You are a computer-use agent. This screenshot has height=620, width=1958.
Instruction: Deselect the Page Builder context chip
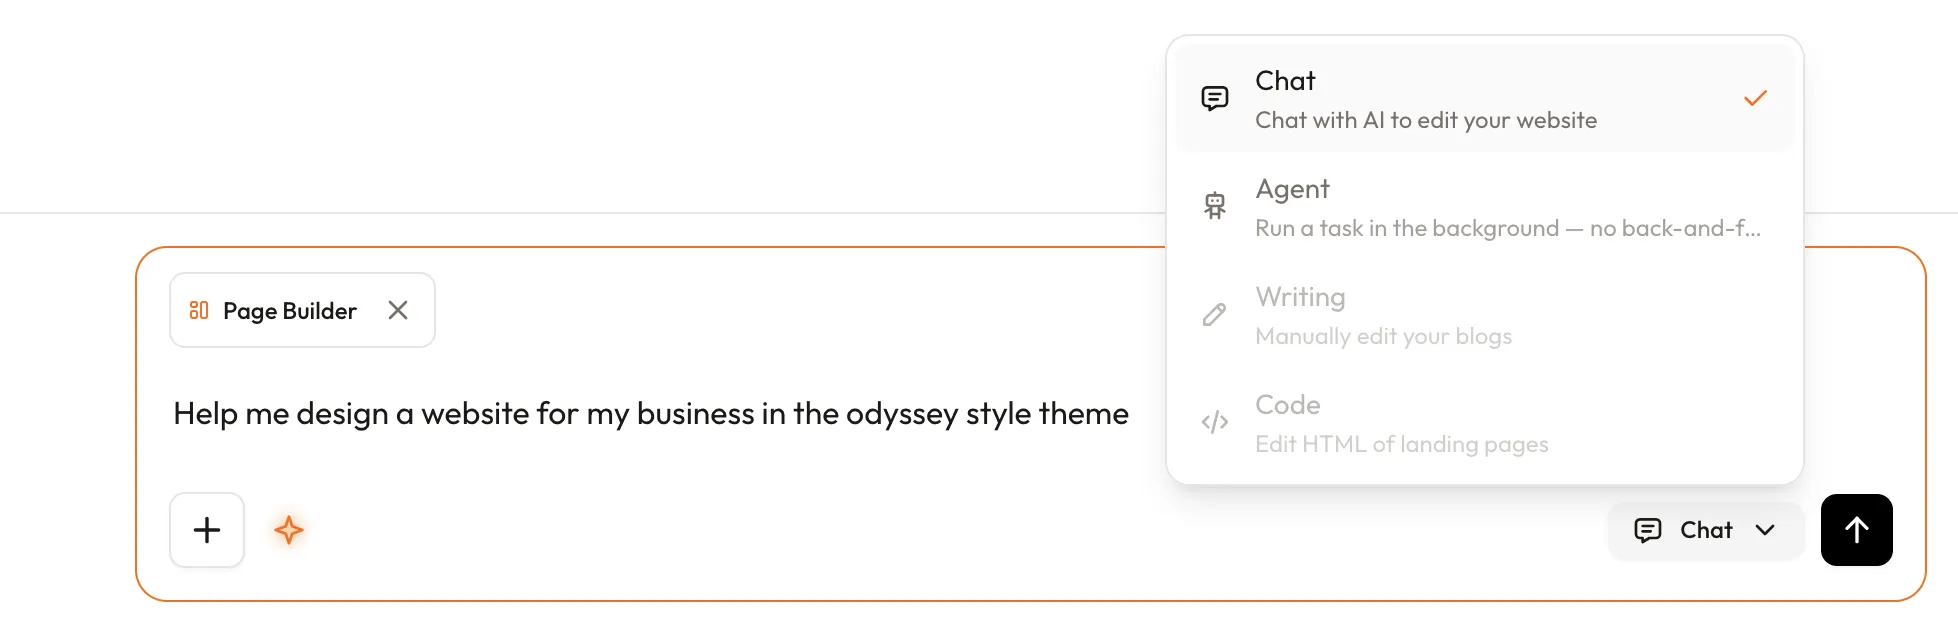pos(398,310)
